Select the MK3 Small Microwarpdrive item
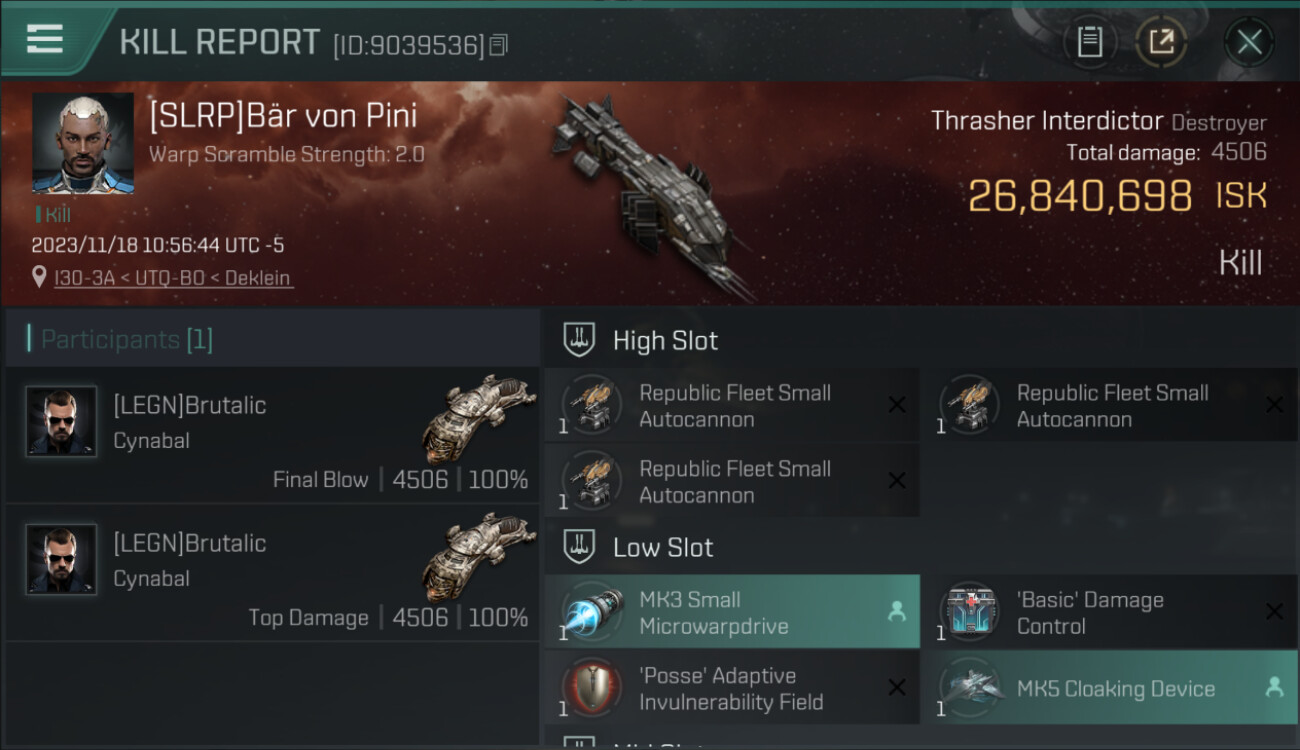Image resolution: width=1300 pixels, height=750 pixels. point(732,612)
